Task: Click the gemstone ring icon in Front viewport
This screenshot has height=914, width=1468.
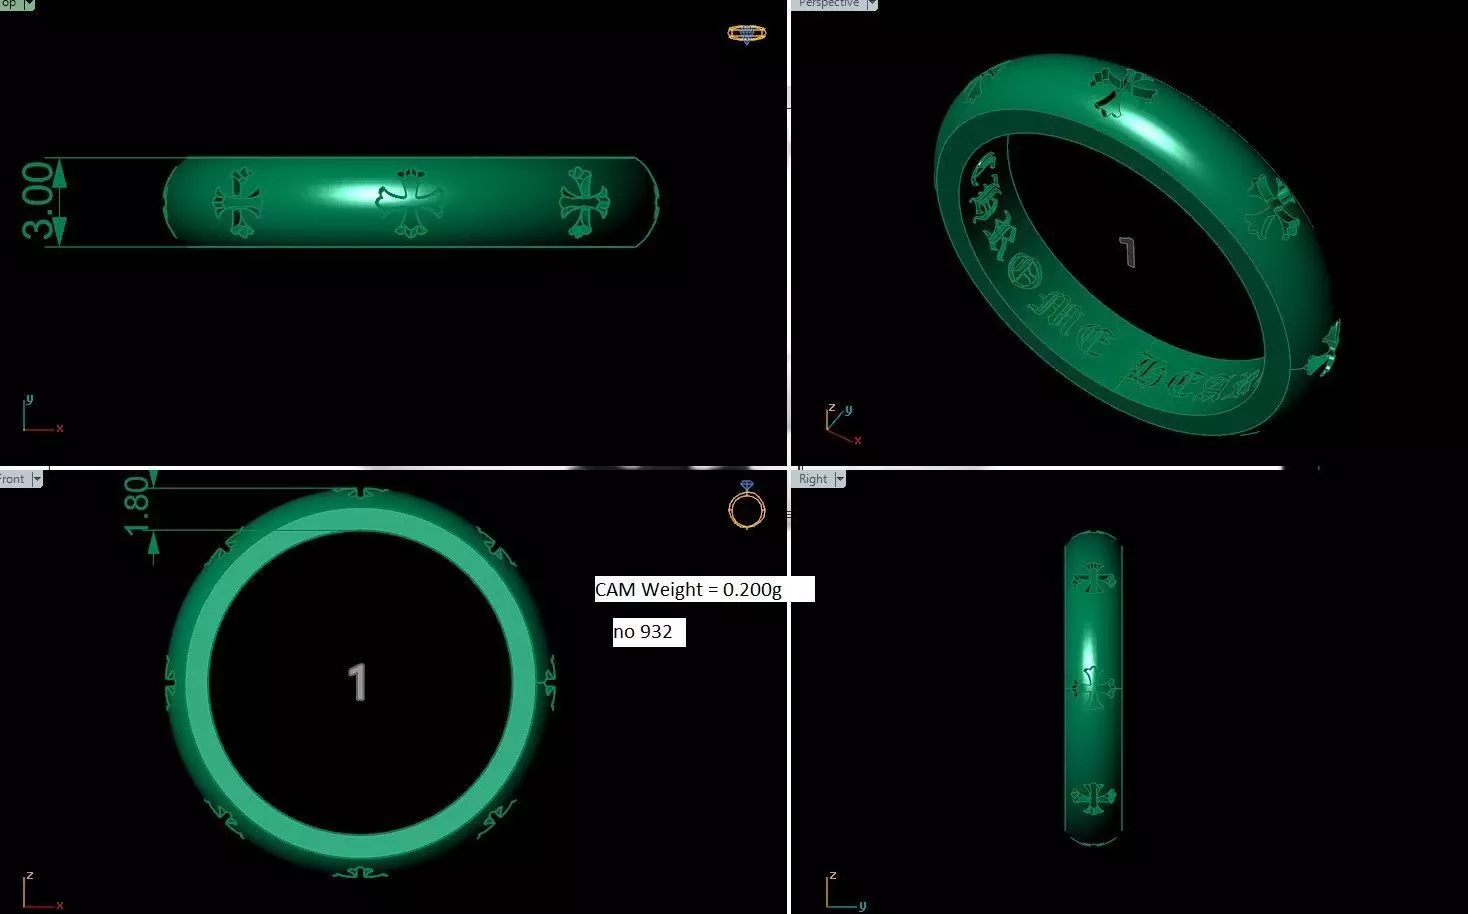Action: tap(746, 505)
